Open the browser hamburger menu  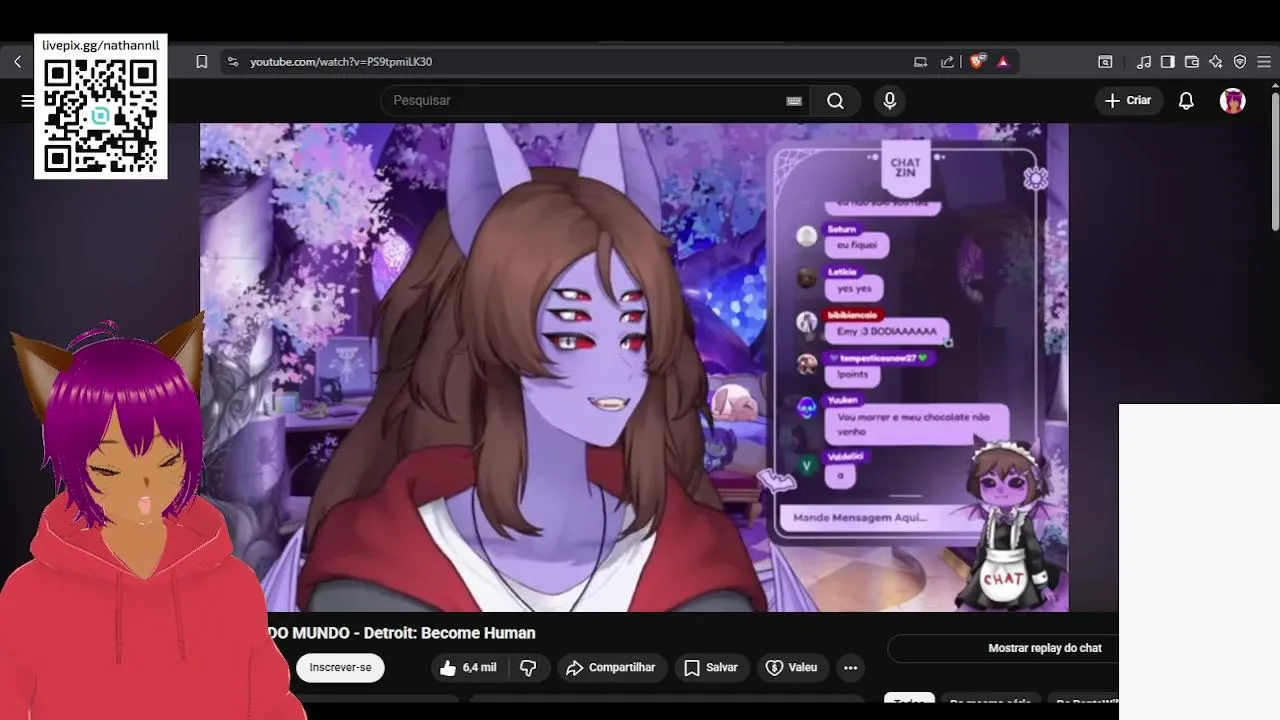(1264, 62)
